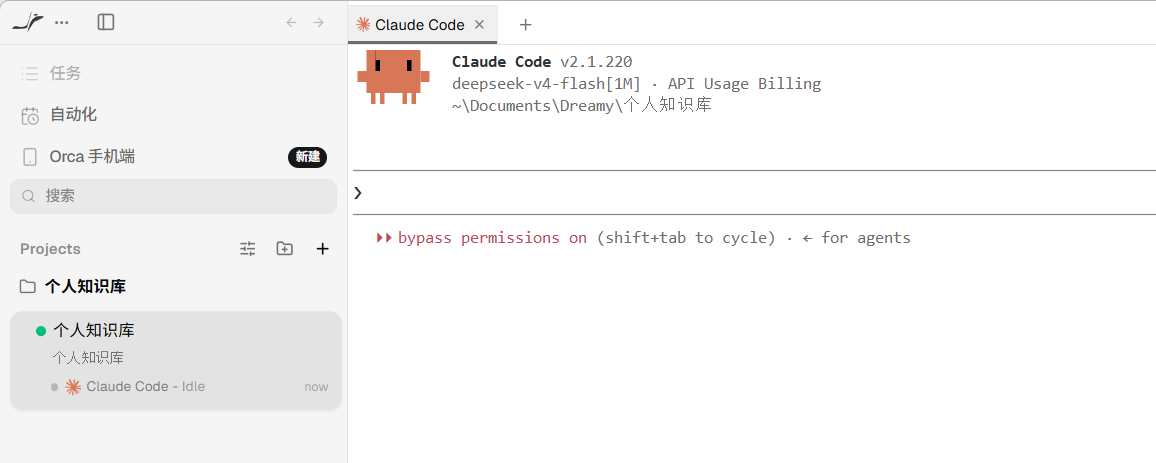Image resolution: width=1156 pixels, height=463 pixels.
Task: Click the Orca logo icon
Action: [x=27, y=23]
